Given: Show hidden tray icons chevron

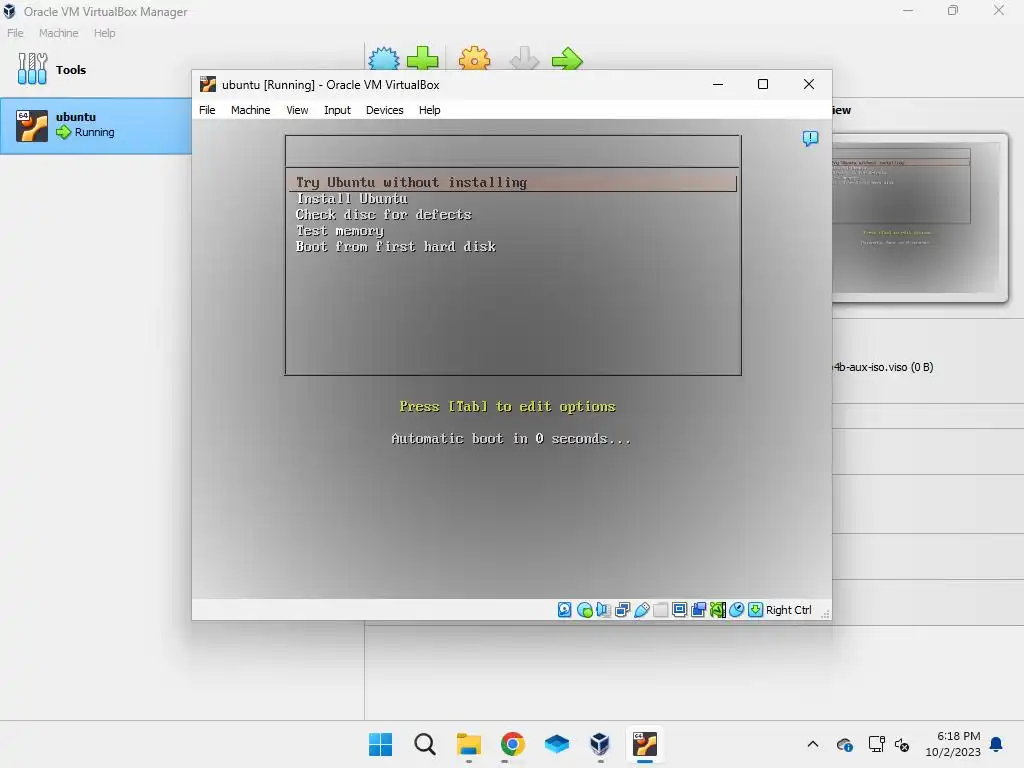Looking at the screenshot, I should (812, 744).
